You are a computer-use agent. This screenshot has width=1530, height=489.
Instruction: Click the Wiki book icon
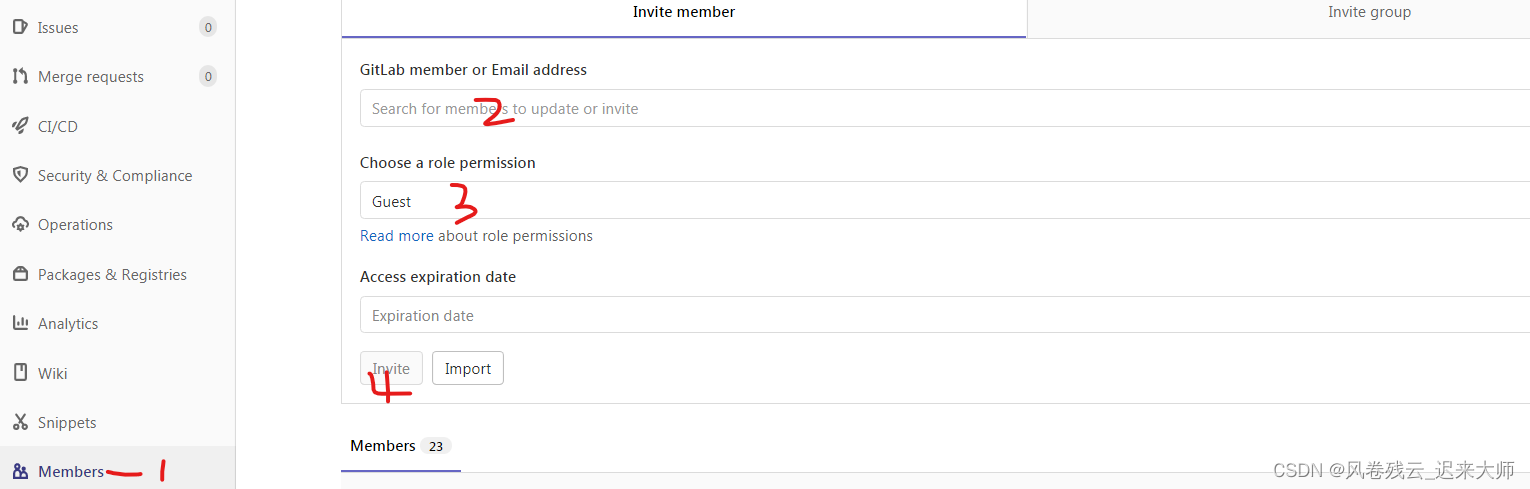coord(20,373)
